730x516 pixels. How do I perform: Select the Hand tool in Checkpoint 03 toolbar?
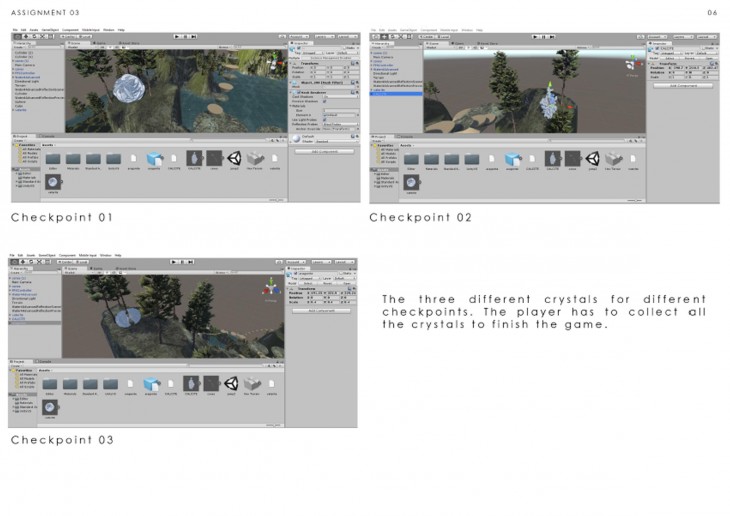point(14,260)
